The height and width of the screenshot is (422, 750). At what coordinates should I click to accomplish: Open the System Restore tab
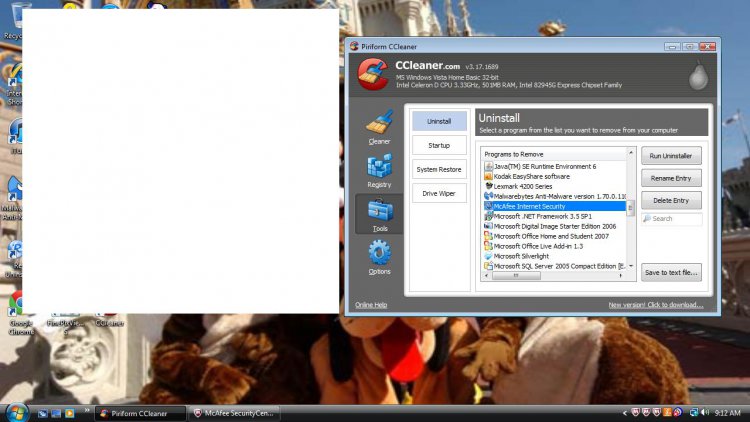(x=439, y=169)
